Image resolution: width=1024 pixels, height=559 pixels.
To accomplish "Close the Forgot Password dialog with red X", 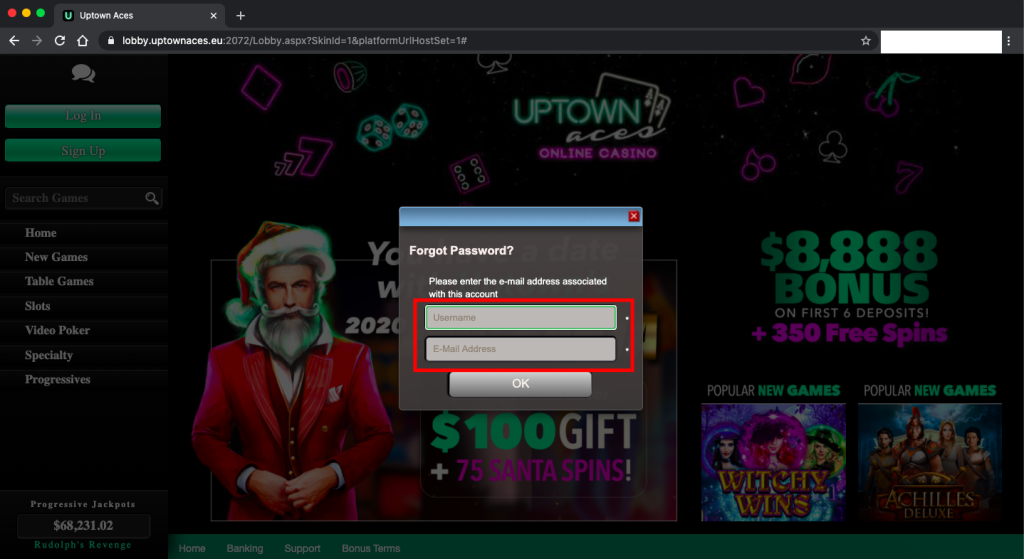I will [633, 216].
